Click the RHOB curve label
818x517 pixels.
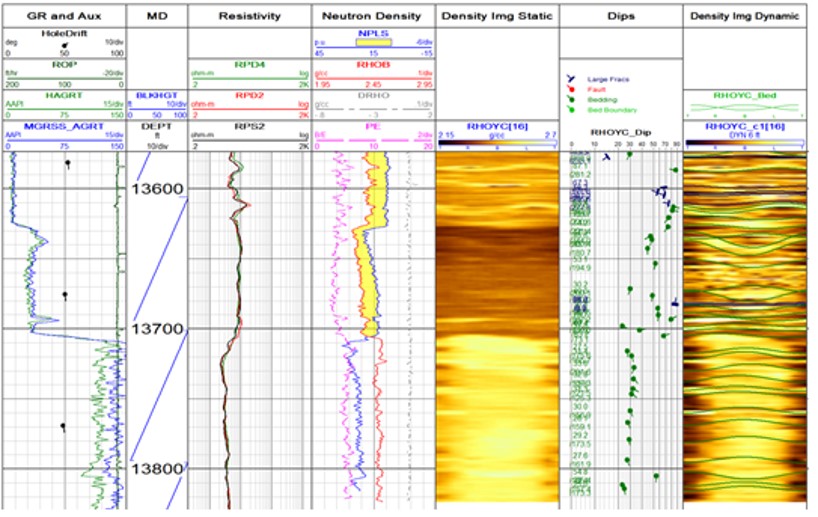click(375, 64)
